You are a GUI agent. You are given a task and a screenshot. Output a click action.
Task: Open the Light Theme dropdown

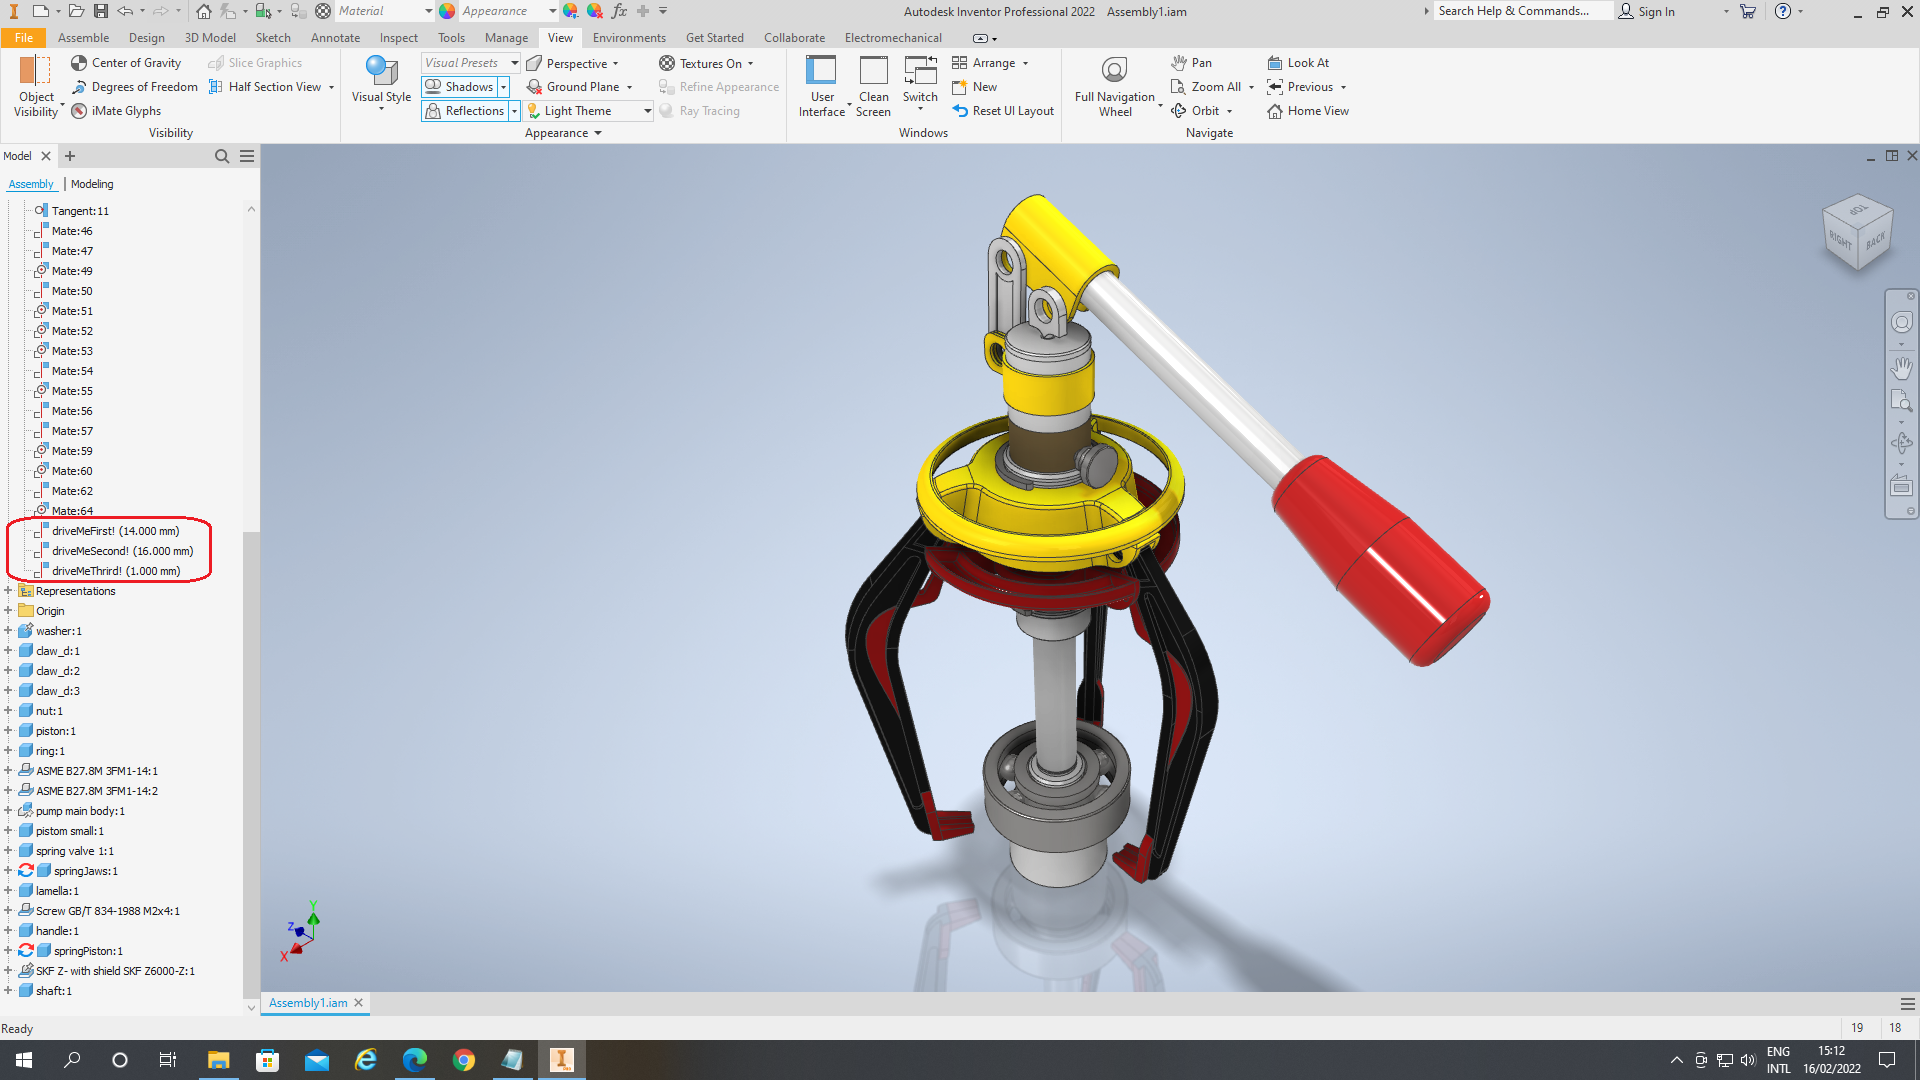coord(647,111)
